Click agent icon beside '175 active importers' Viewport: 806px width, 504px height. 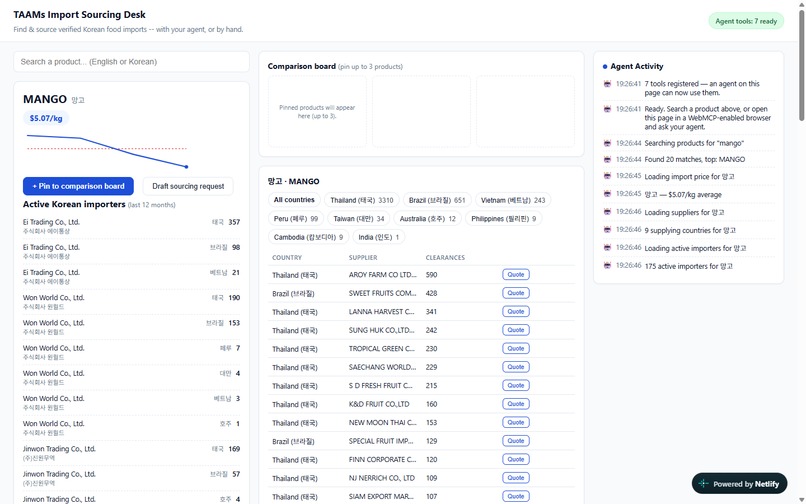point(607,266)
